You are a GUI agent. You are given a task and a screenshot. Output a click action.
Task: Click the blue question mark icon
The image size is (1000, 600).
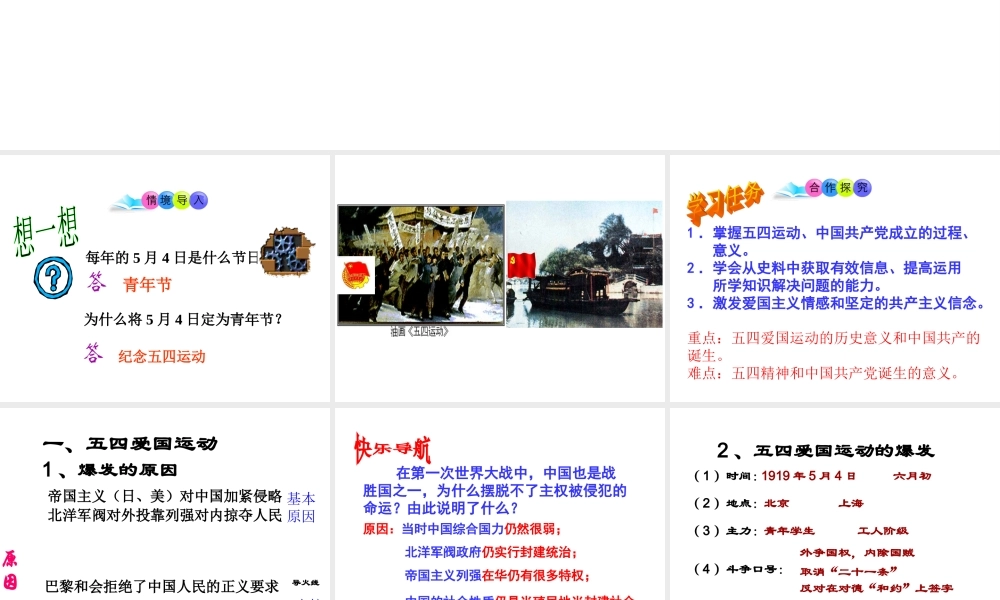point(53,277)
